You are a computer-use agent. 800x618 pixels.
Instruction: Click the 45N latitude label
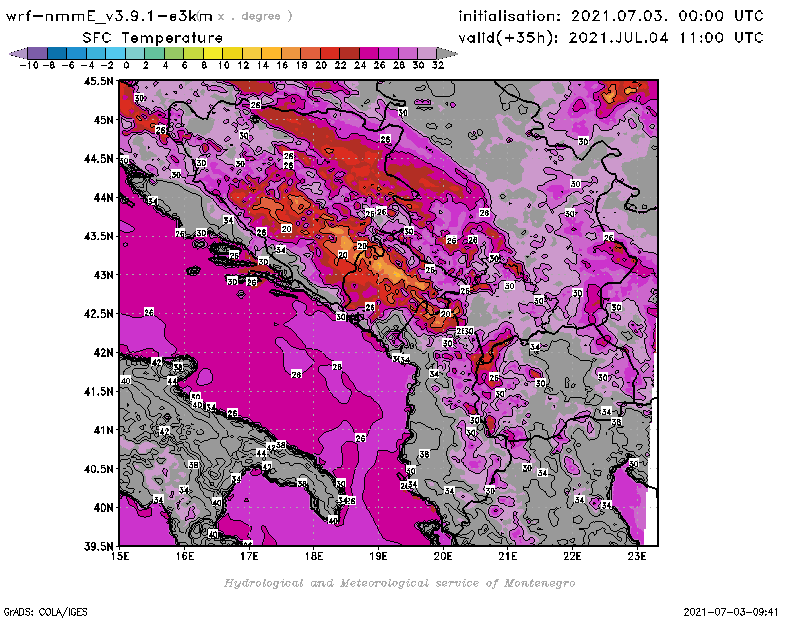[x=103, y=120]
